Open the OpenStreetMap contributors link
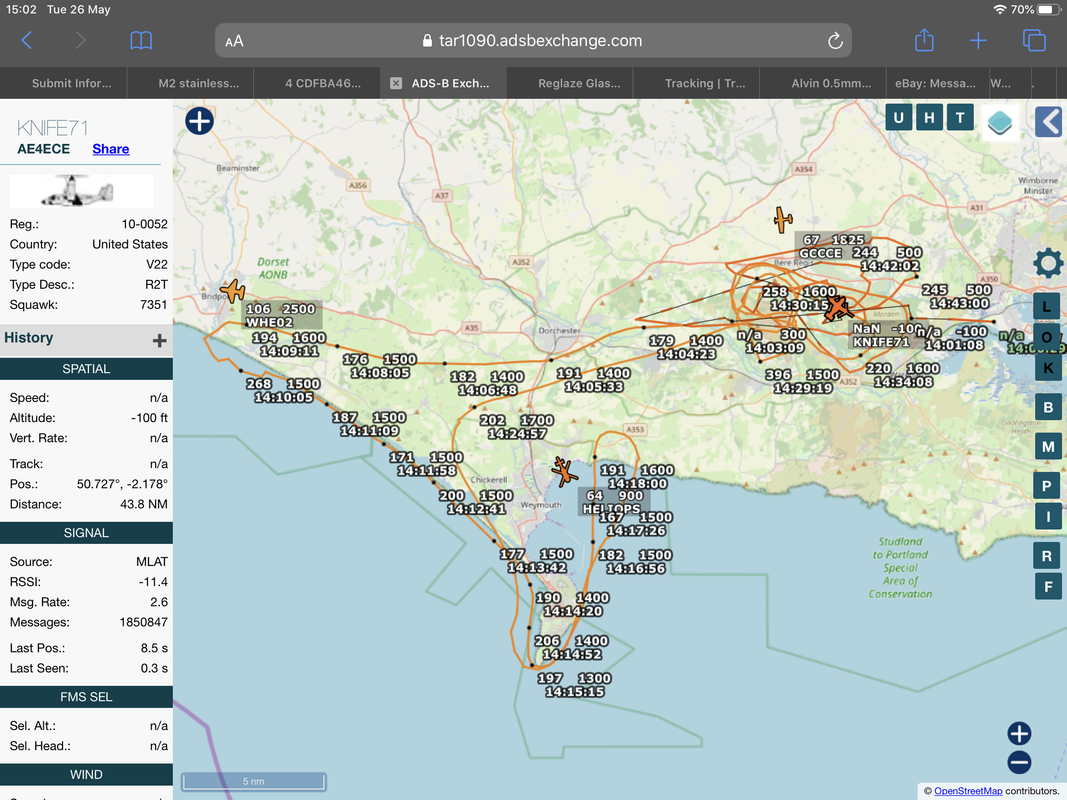The height and width of the screenshot is (800, 1067). (968, 790)
